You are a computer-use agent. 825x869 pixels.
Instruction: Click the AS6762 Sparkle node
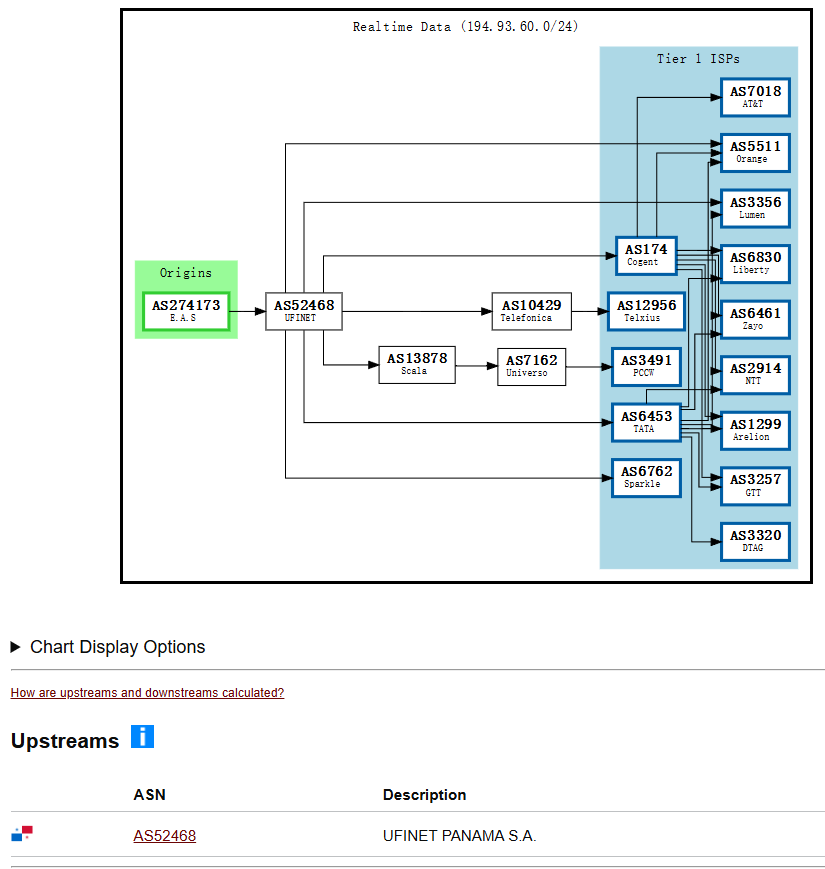pos(646,477)
